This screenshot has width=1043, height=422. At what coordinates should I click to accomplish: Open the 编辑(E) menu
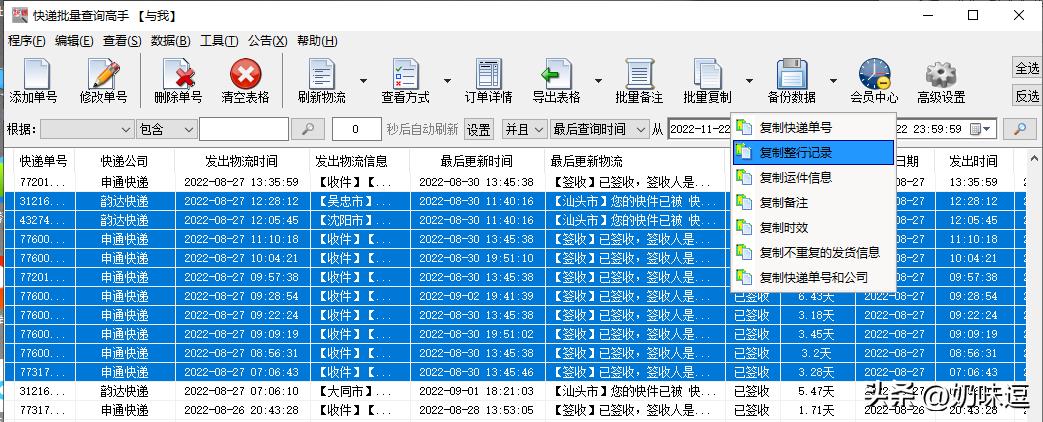click(x=74, y=41)
